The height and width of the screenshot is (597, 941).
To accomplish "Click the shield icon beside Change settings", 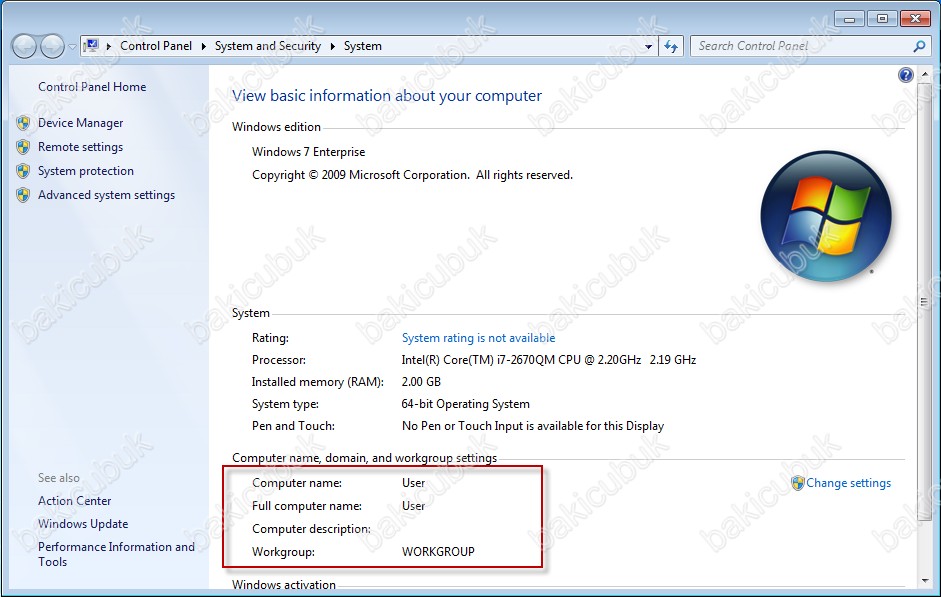I will [798, 484].
